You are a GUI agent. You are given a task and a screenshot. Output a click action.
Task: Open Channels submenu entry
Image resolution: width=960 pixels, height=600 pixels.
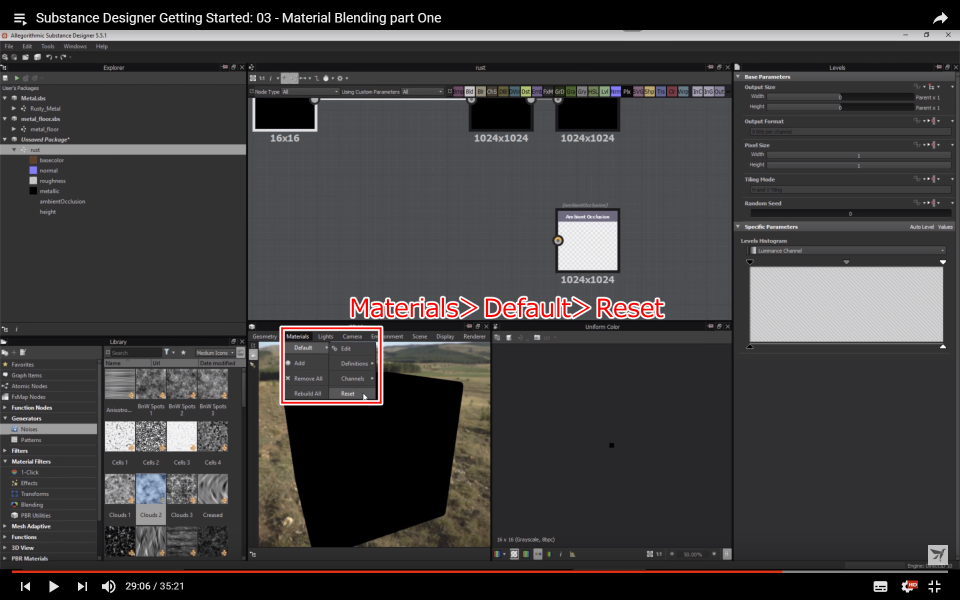[x=353, y=378]
